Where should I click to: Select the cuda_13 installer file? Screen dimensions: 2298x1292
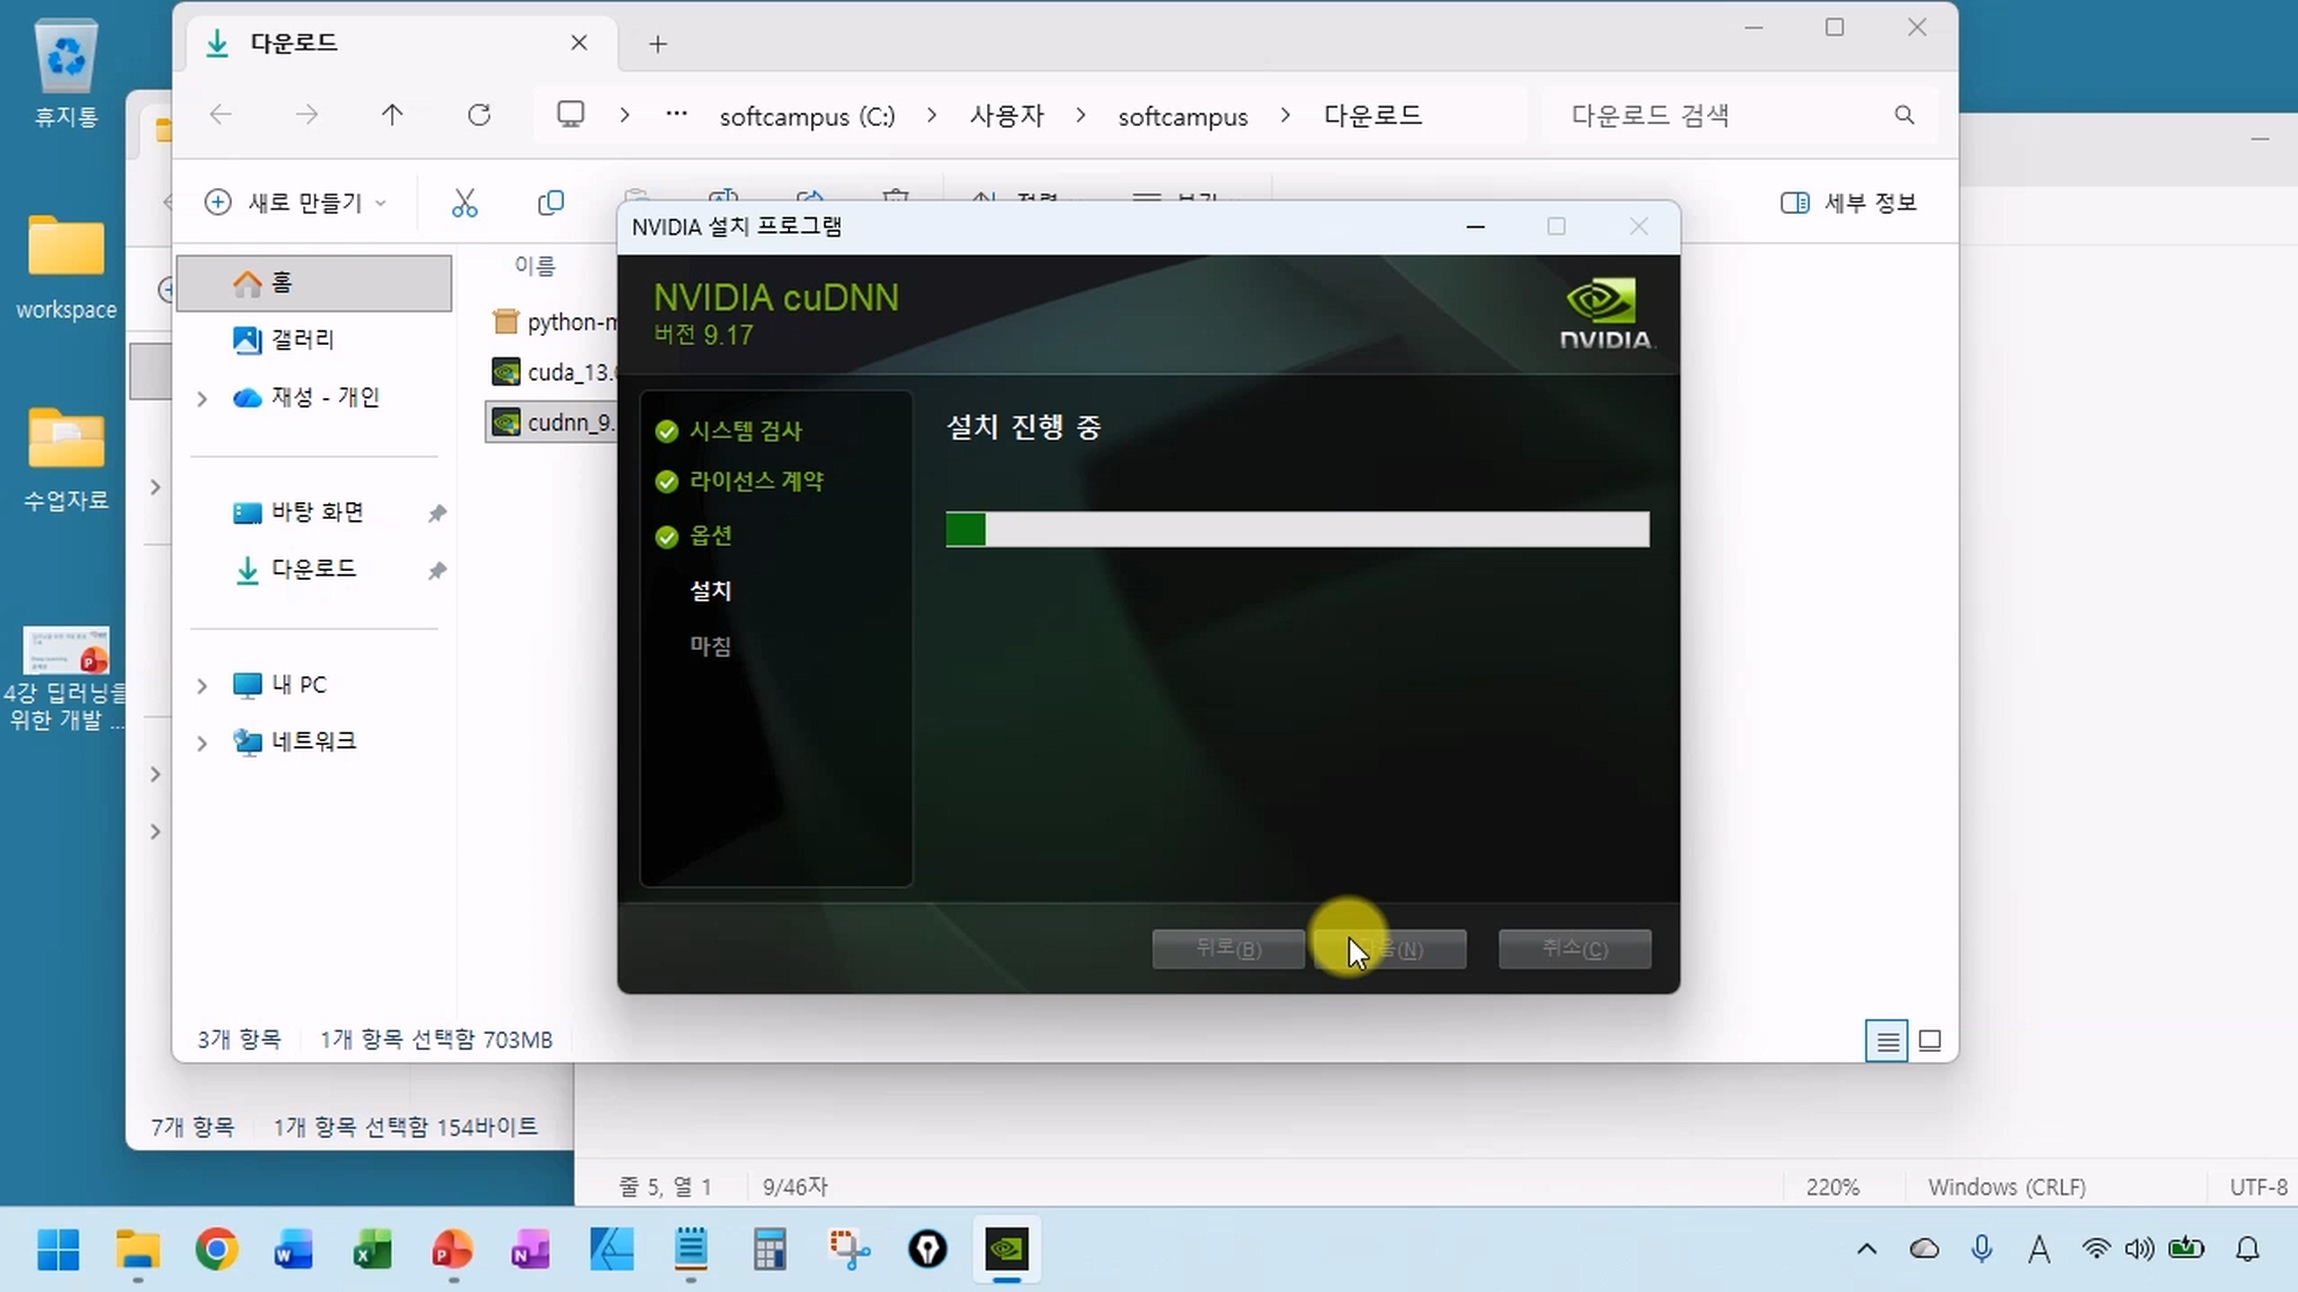click(555, 372)
